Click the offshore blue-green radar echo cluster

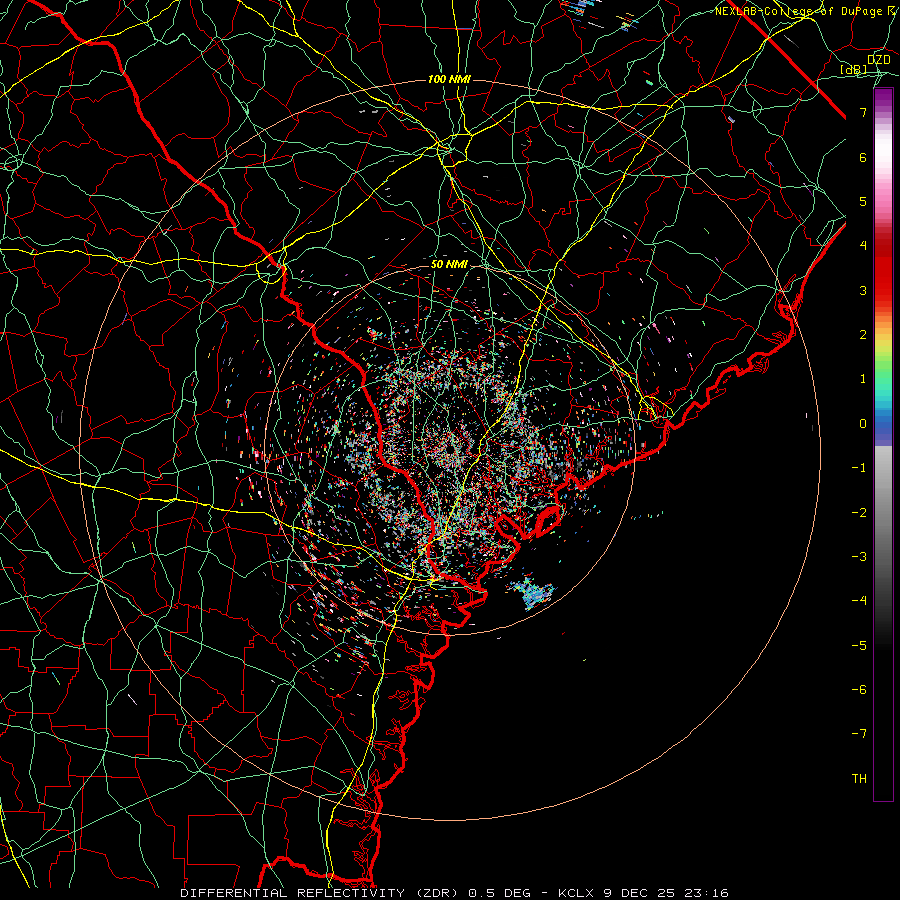pos(532,592)
